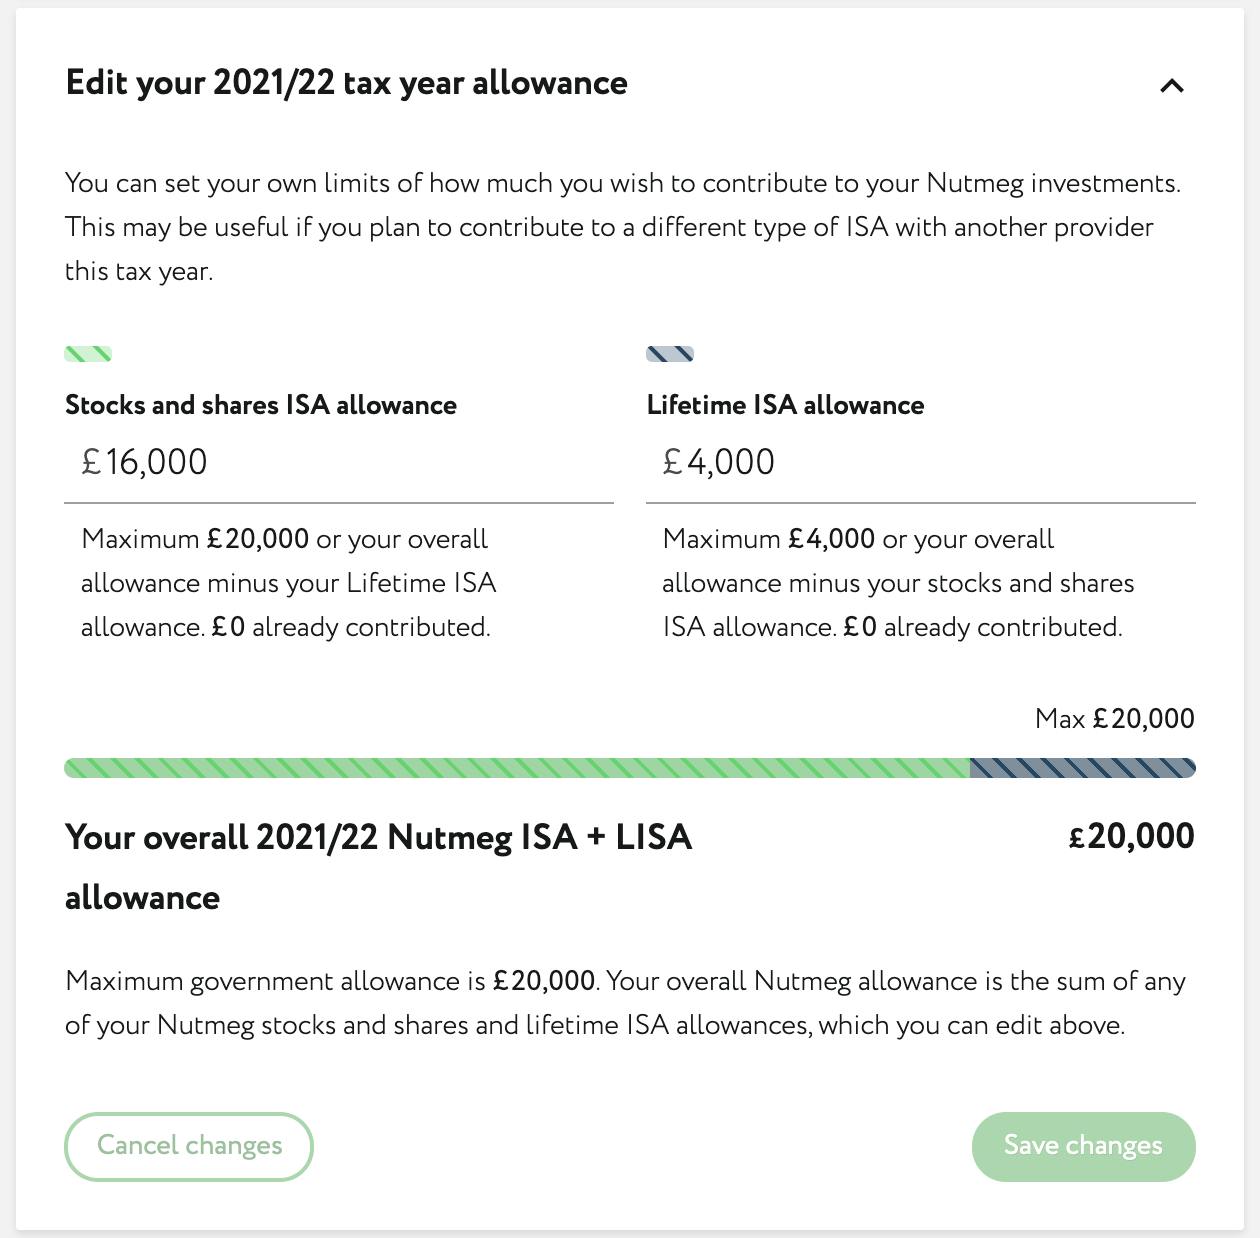Collapse the tax year allowance panel chevron

(1171, 86)
